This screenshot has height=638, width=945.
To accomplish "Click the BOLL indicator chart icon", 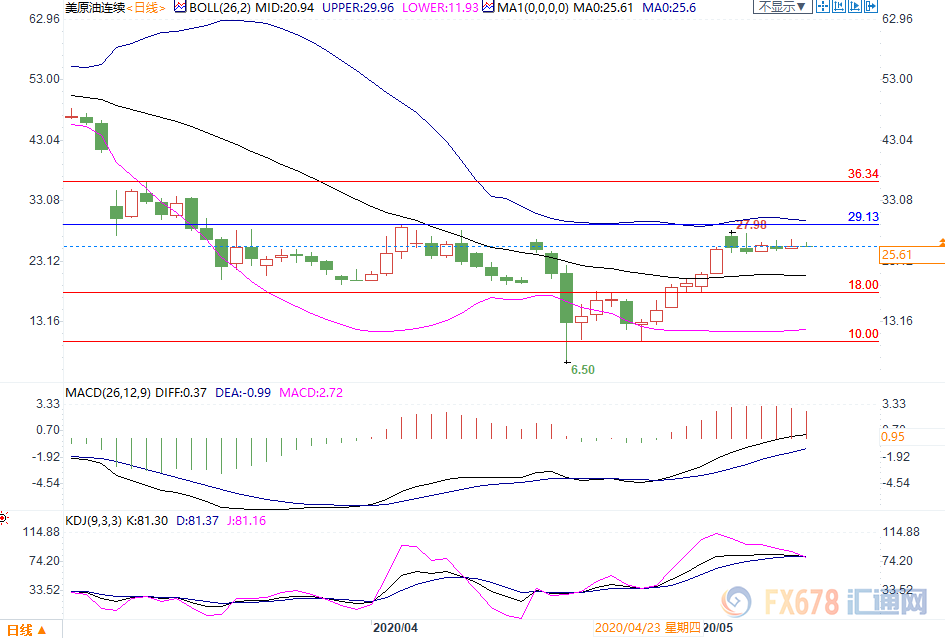I will 180,7.
